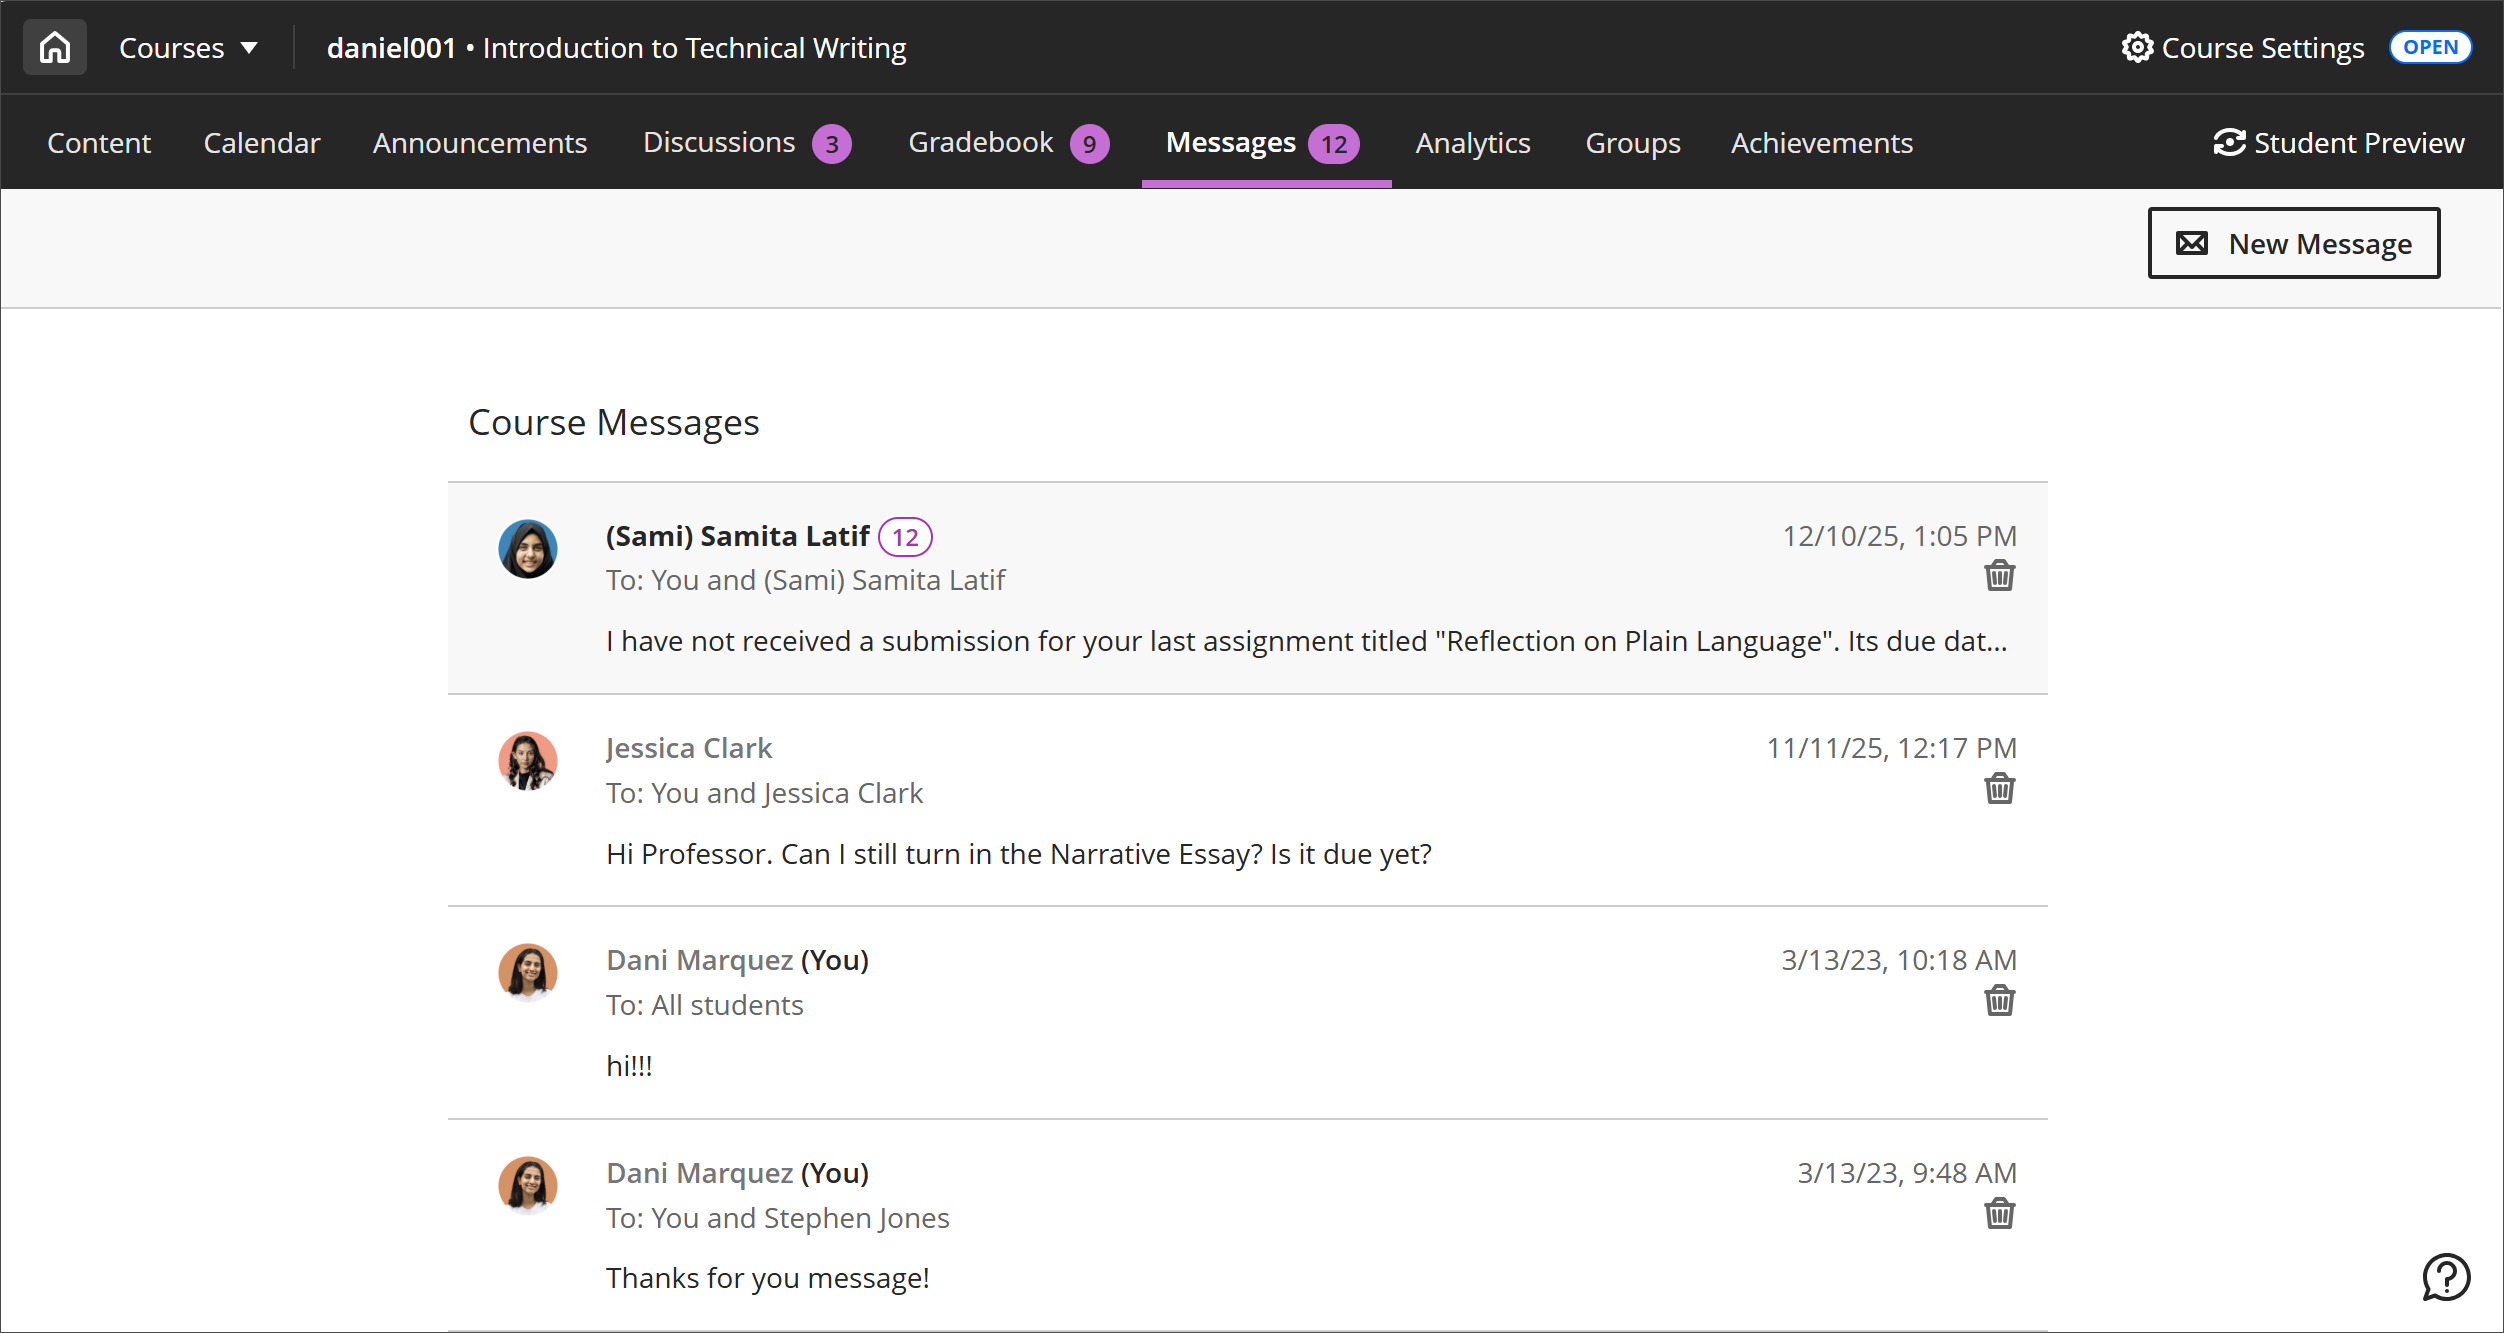This screenshot has height=1333, width=2504.
Task: Toggle the course OPEN status badge
Action: pyautogui.click(x=2431, y=46)
